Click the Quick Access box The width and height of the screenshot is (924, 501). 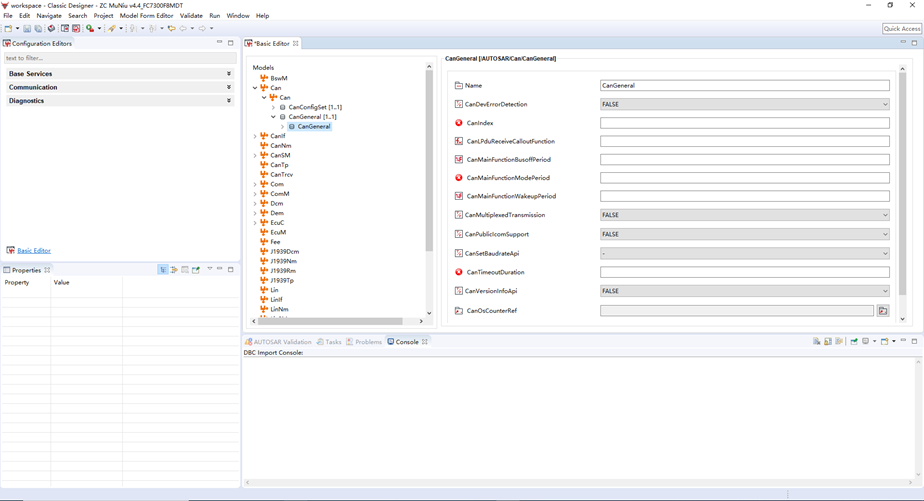(902, 28)
